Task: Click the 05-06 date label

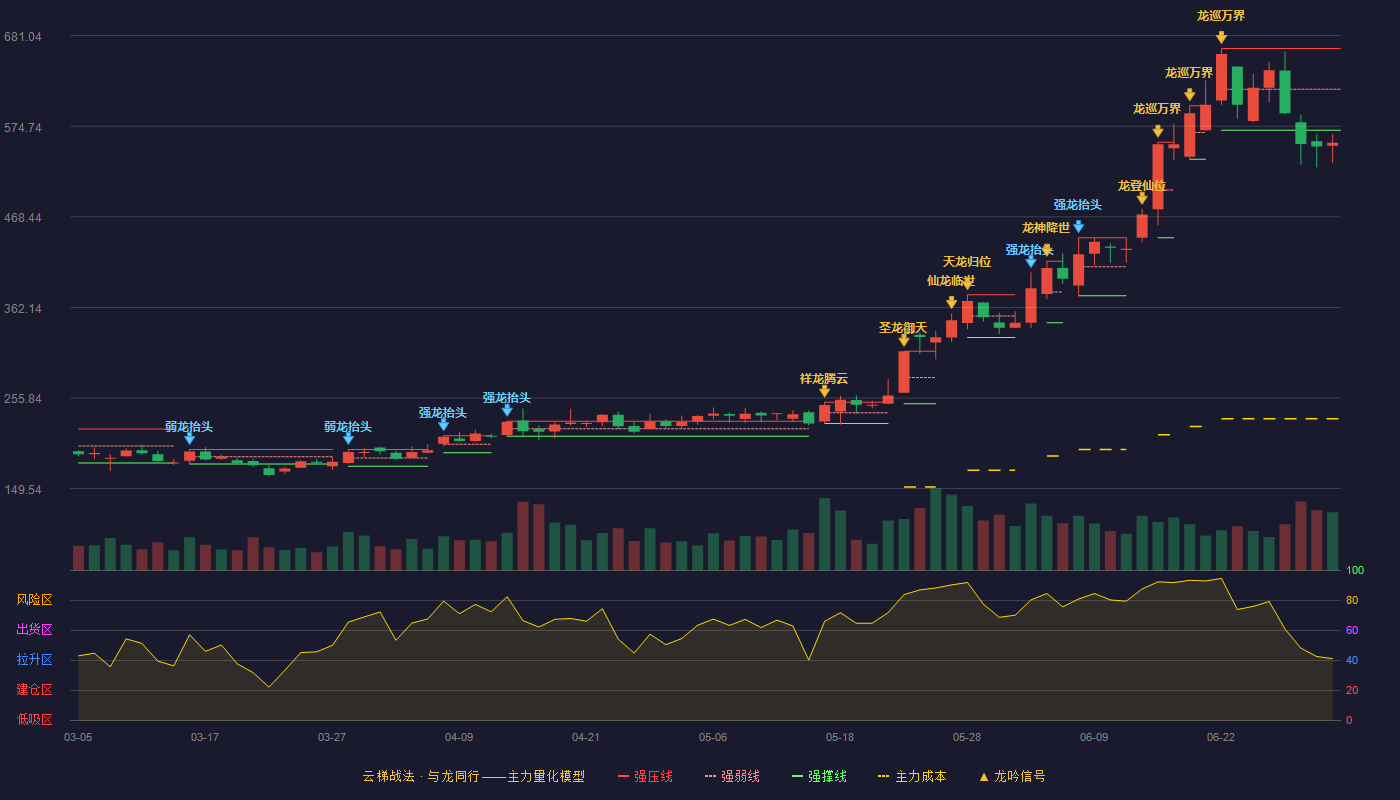Action: 713,737
